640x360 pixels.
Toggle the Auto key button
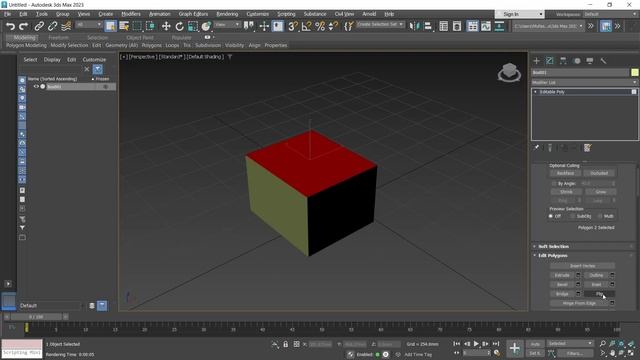(x=535, y=344)
